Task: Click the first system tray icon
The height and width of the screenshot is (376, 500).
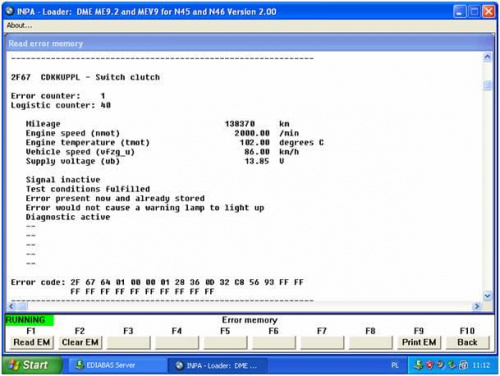Action: pos(418,365)
